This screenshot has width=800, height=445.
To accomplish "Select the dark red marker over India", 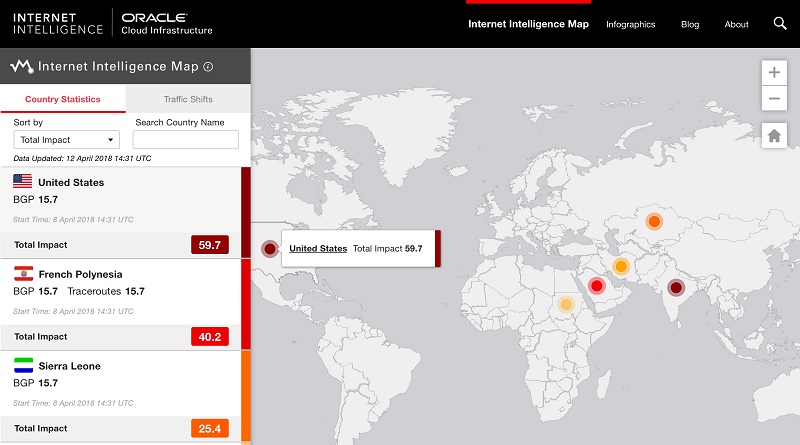I will (x=676, y=288).
